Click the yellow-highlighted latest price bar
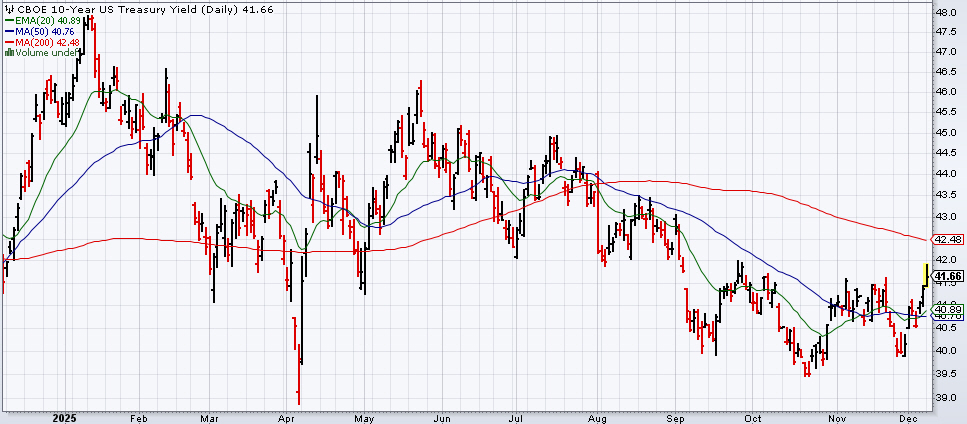 (x=926, y=274)
